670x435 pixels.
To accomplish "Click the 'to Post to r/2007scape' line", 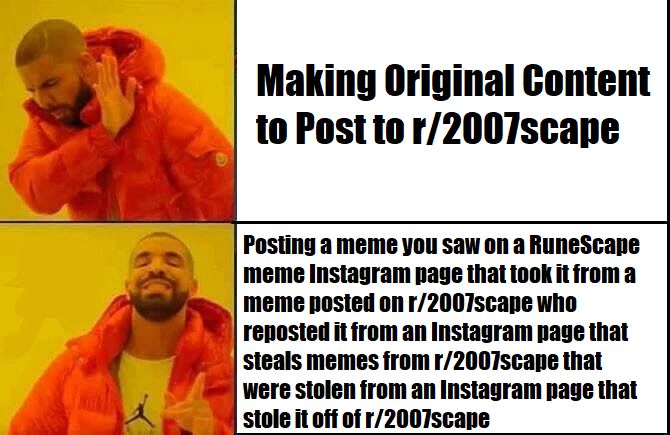I will [x=437, y=127].
